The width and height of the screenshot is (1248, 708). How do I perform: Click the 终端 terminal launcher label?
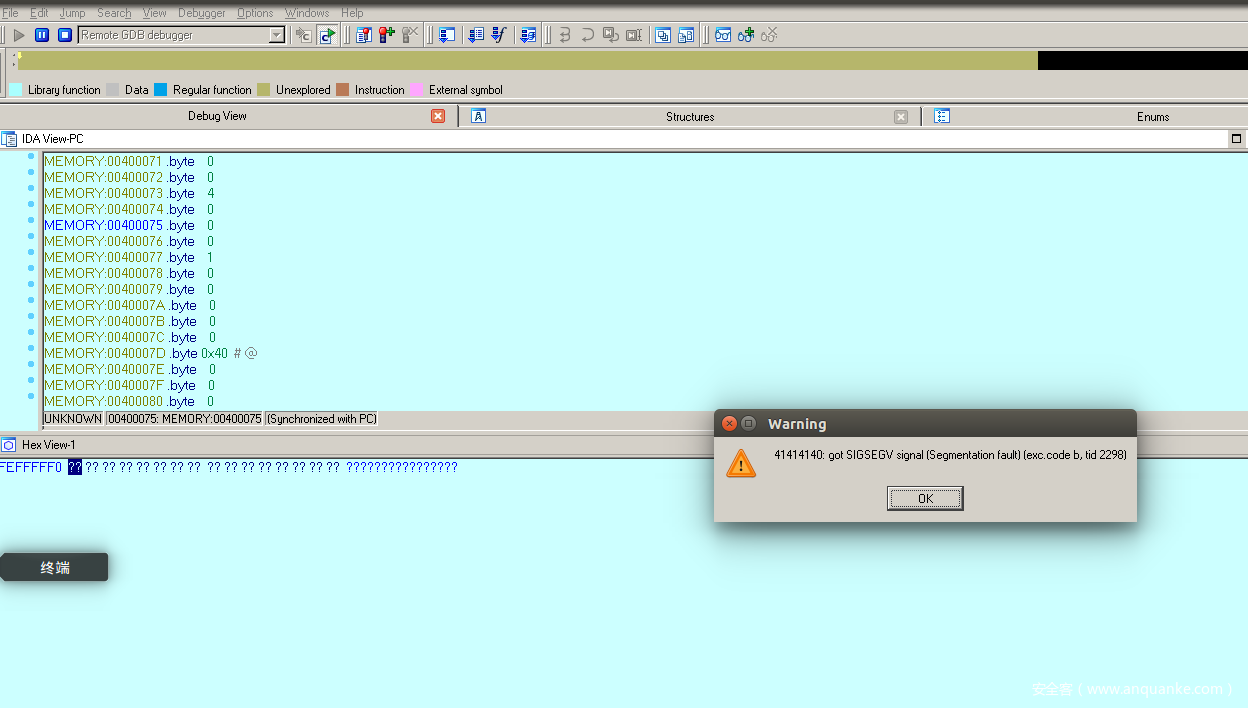pos(55,568)
